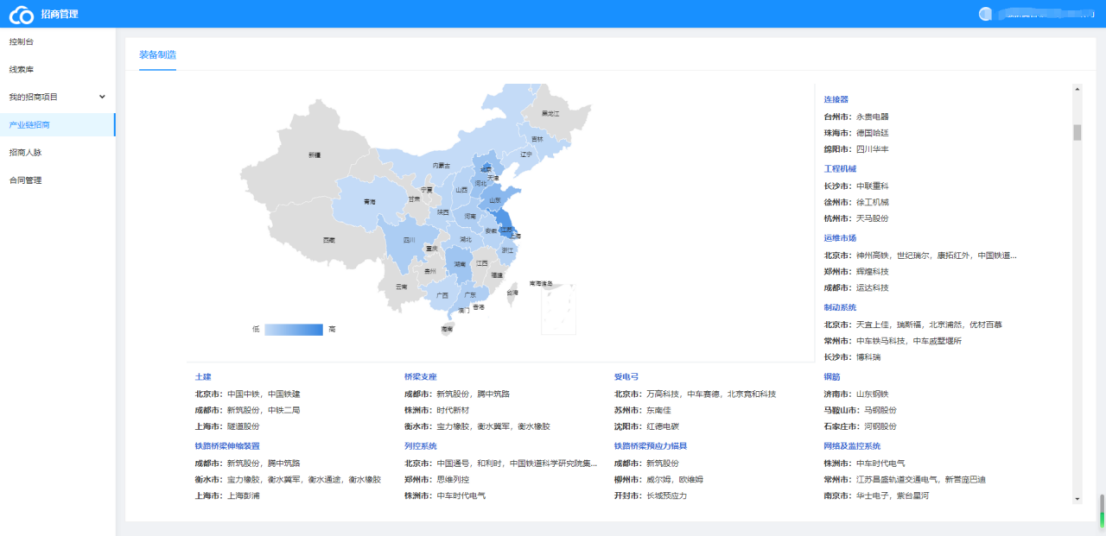The width and height of the screenshot is (1107, 537).
Task: Click the 铁路桥梁预应力锚具 heading
Action: click(651, 446)
